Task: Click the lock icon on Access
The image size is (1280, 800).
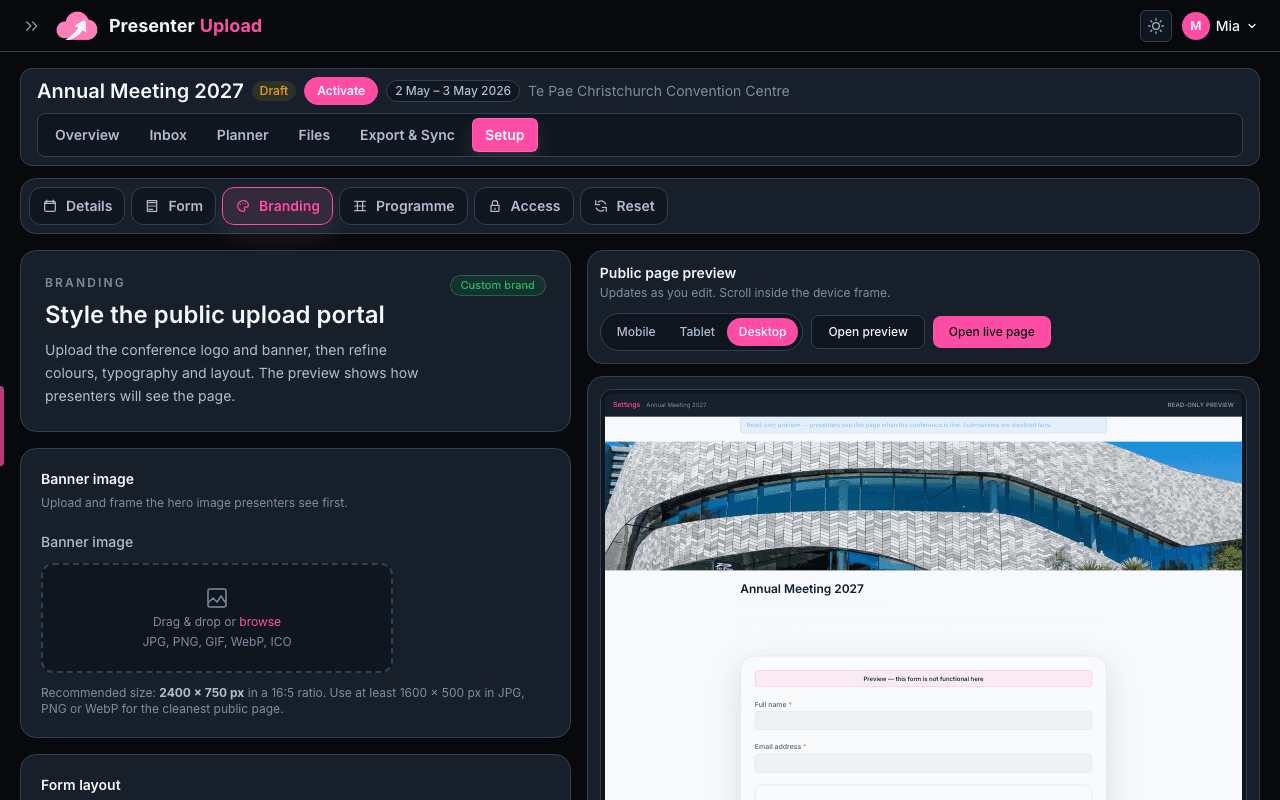Action: (495, 206)
